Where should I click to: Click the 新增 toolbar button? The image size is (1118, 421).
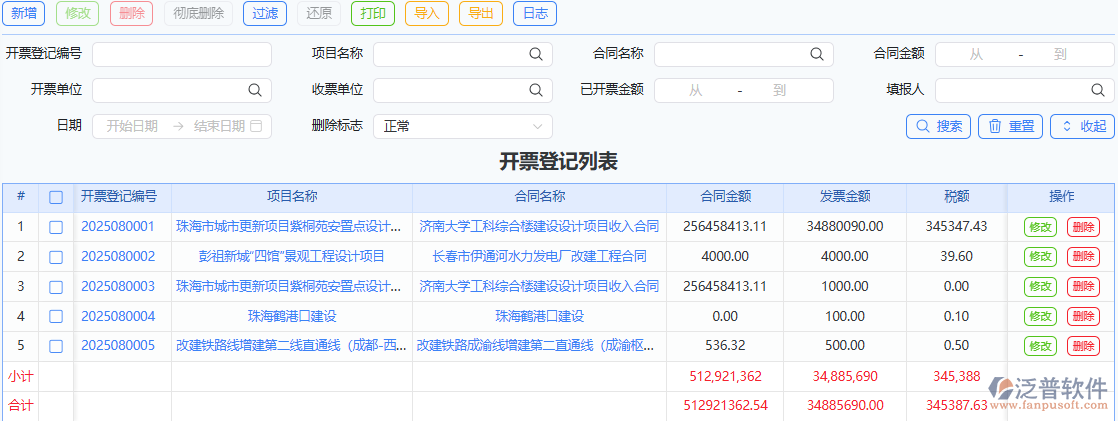(x=24, y=14)
